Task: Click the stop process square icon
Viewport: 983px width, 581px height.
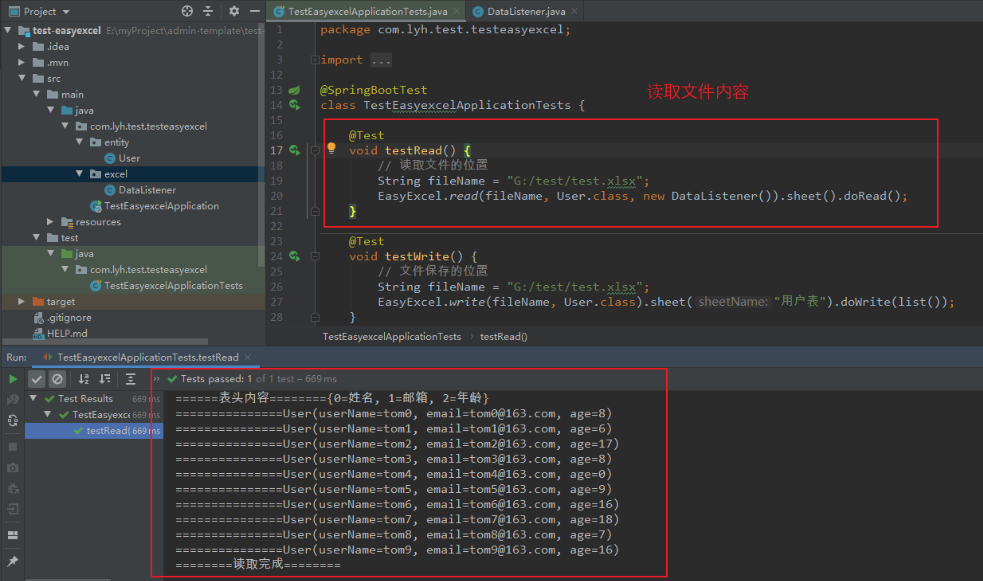Action: tap(13, 447)
